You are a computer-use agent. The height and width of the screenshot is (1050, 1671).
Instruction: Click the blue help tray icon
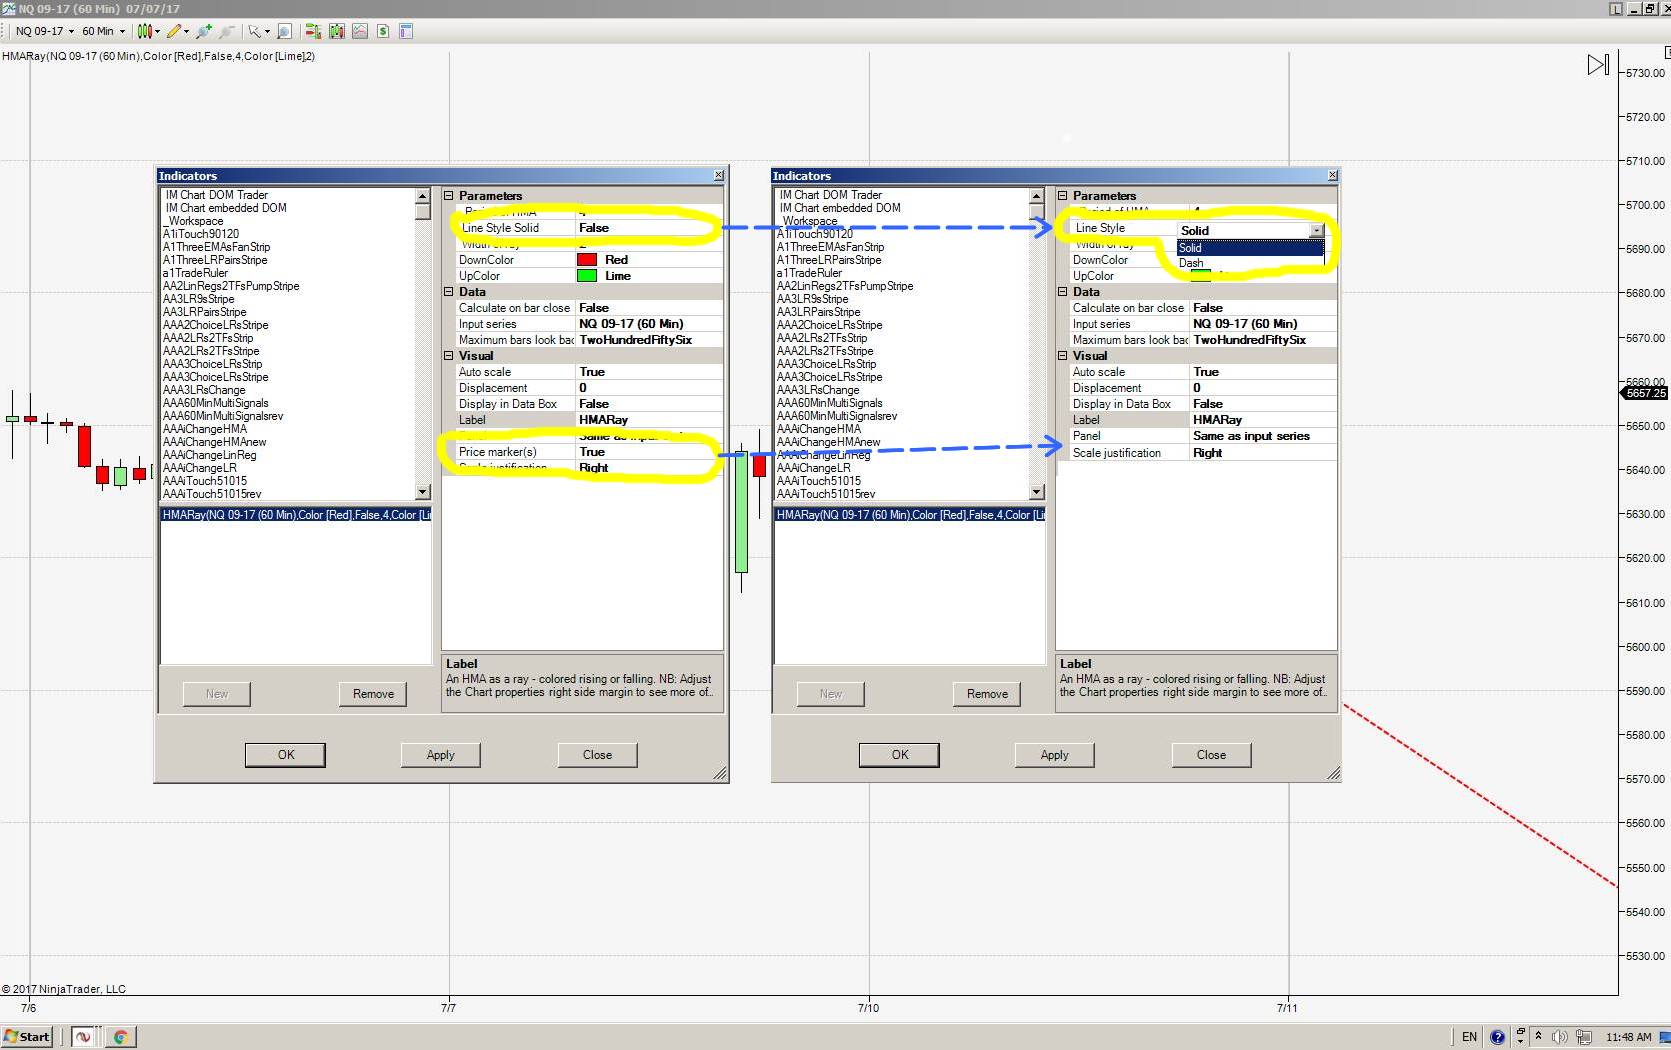coord(1497,1037)
